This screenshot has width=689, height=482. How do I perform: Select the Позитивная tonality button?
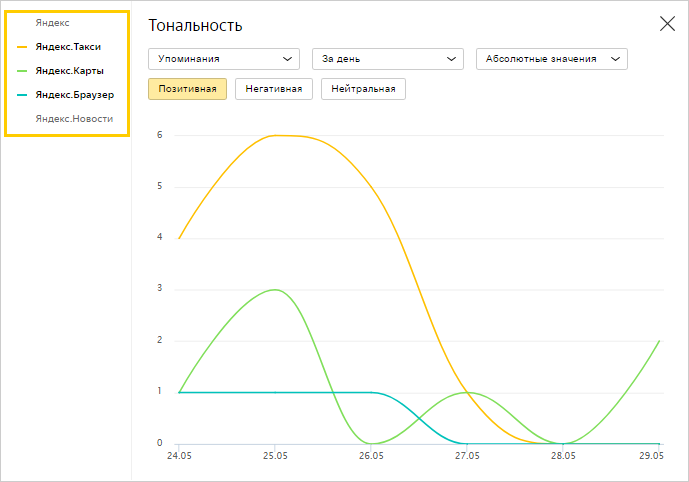click(x=187, y=89)
